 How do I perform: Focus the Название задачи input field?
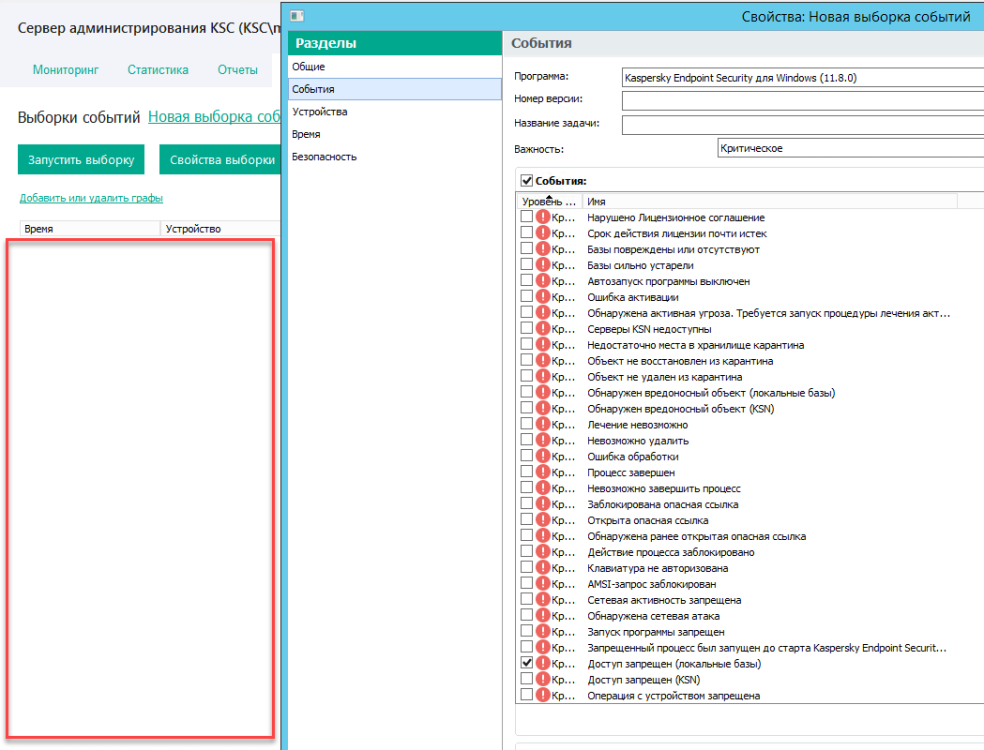[x=803, y=124]
